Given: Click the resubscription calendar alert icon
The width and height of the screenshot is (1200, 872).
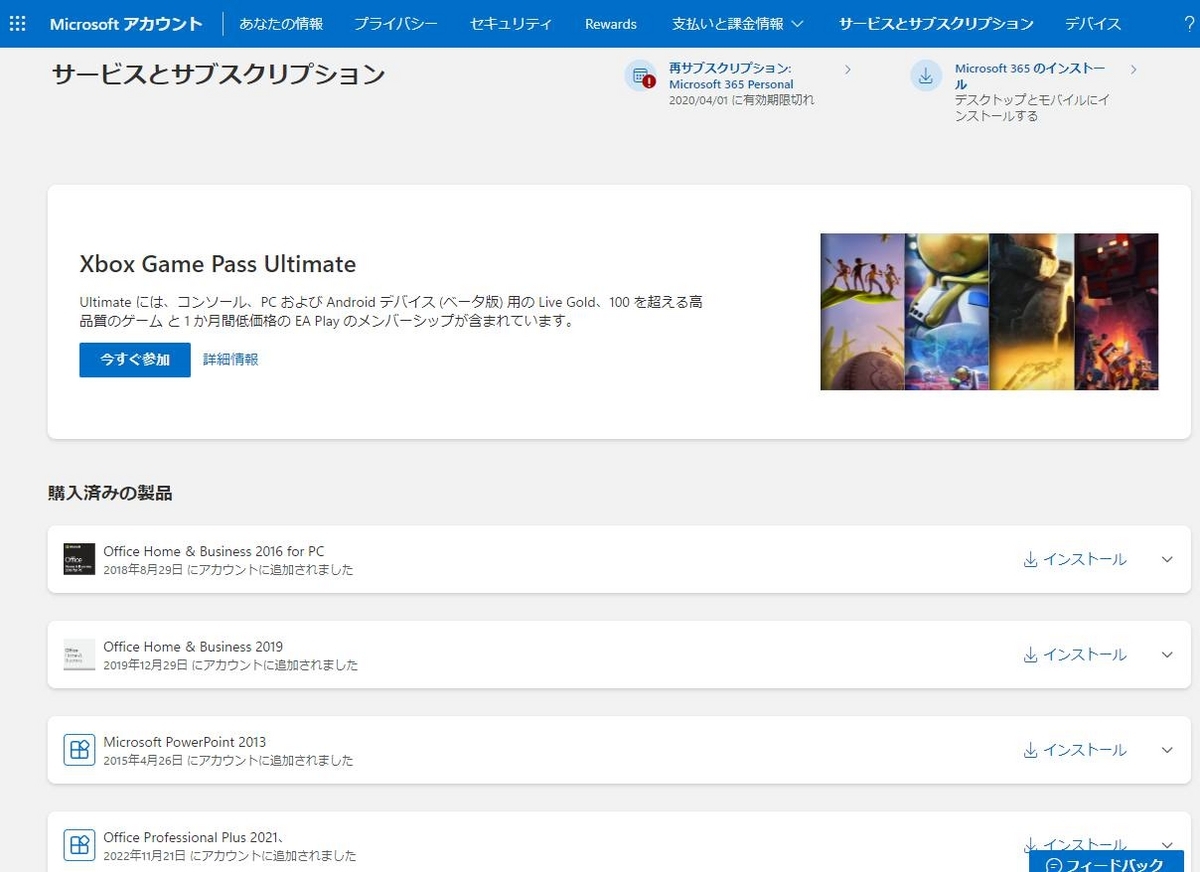Looking at the screenshot, I should point(640,76).
